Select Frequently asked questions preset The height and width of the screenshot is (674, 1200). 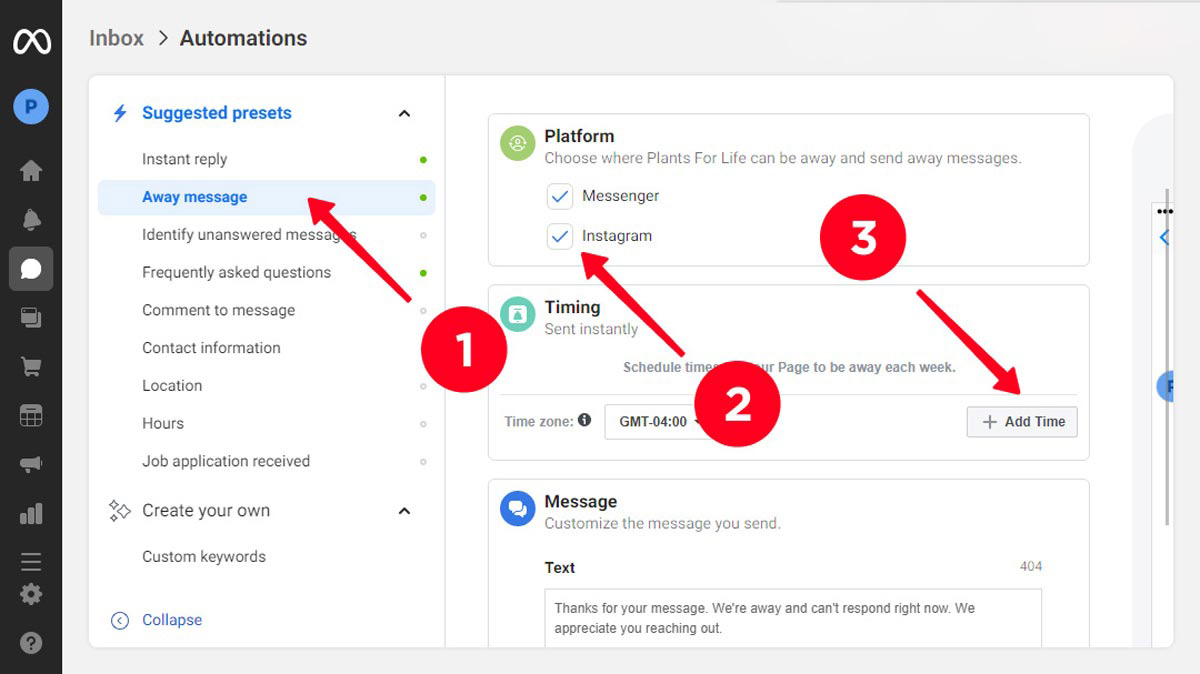coord(236,272)
